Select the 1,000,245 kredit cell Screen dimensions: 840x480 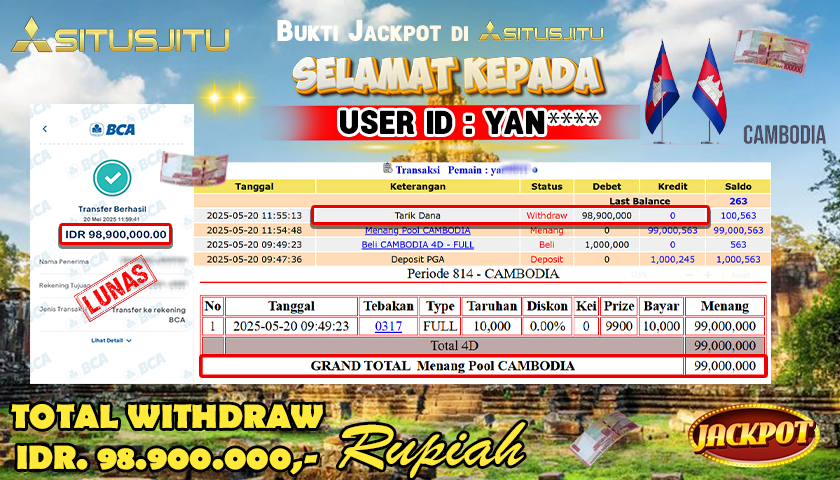[x=672, y=259]
